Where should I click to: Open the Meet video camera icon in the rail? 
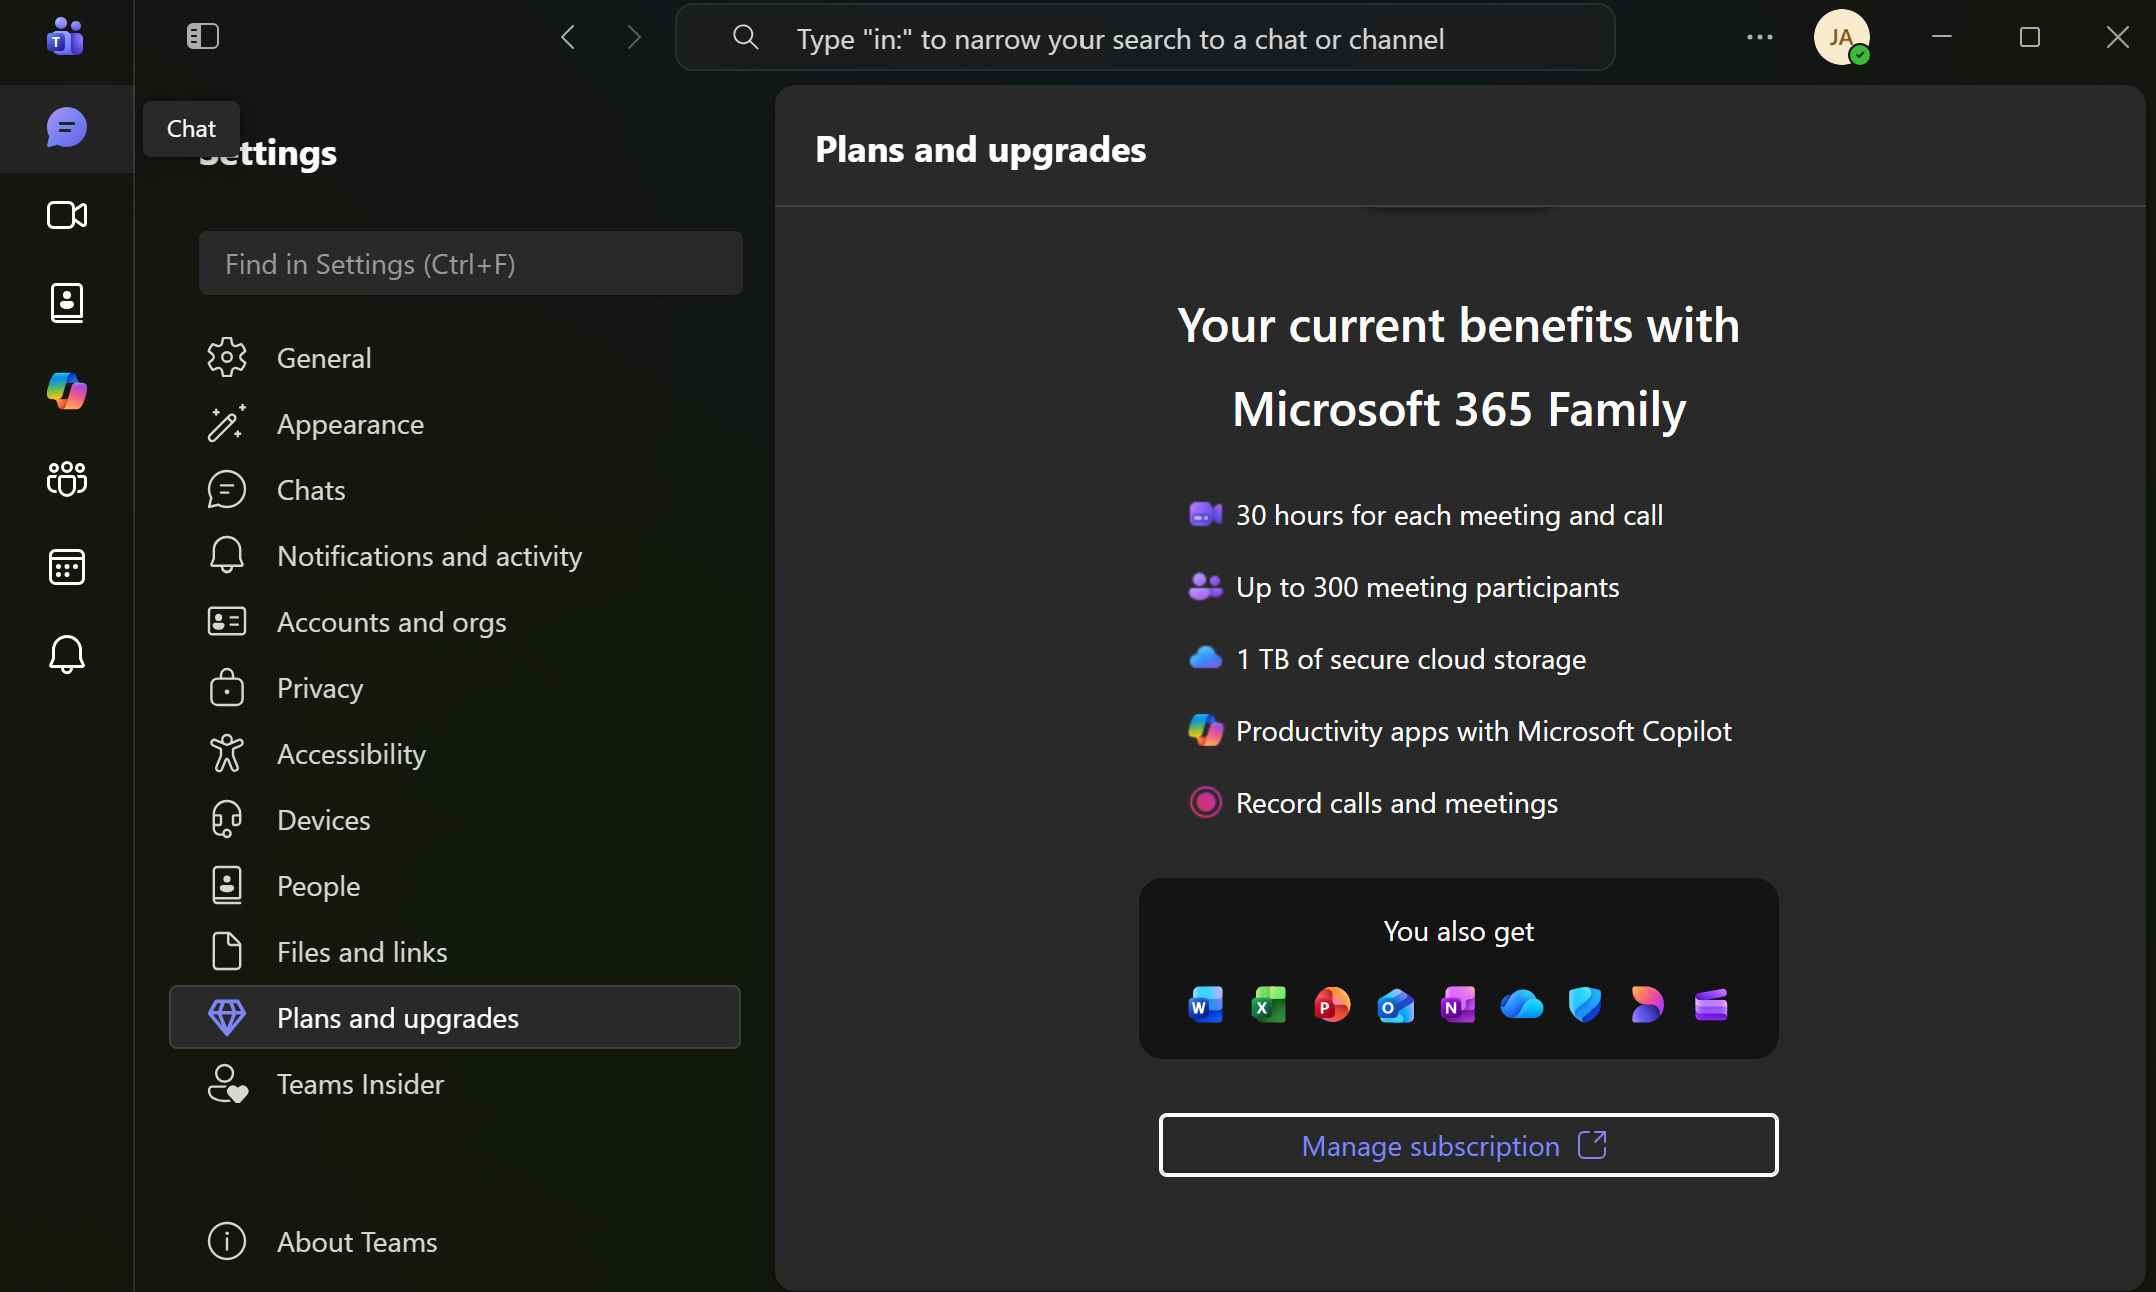click(x=67, y=215)
